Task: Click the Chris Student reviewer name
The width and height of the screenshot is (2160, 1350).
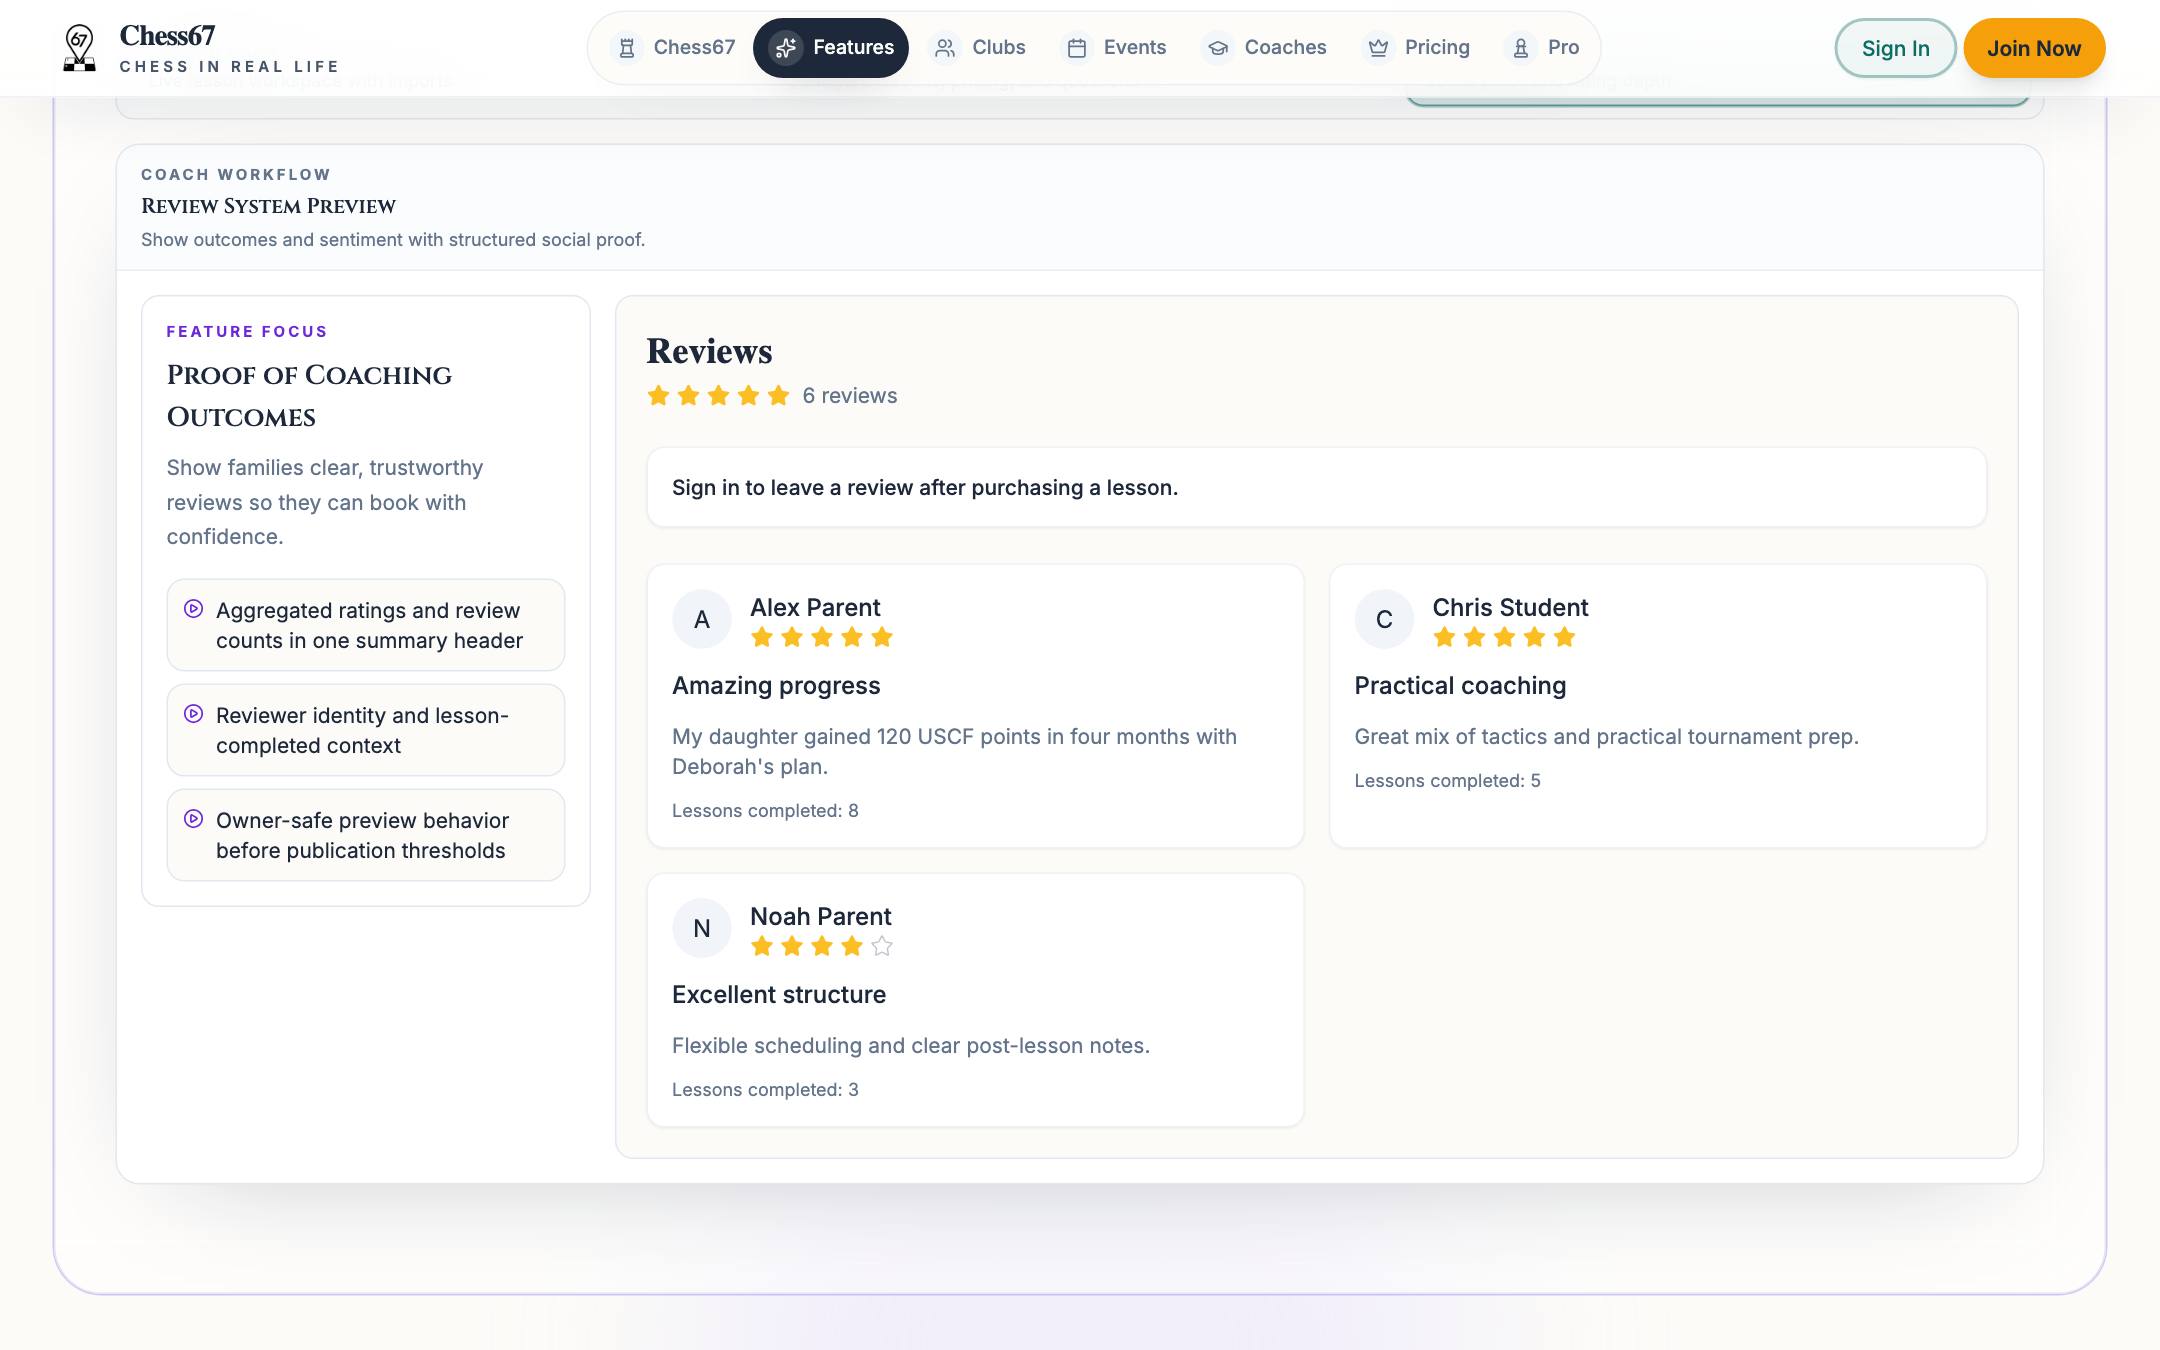Action: pos(1510,607)
